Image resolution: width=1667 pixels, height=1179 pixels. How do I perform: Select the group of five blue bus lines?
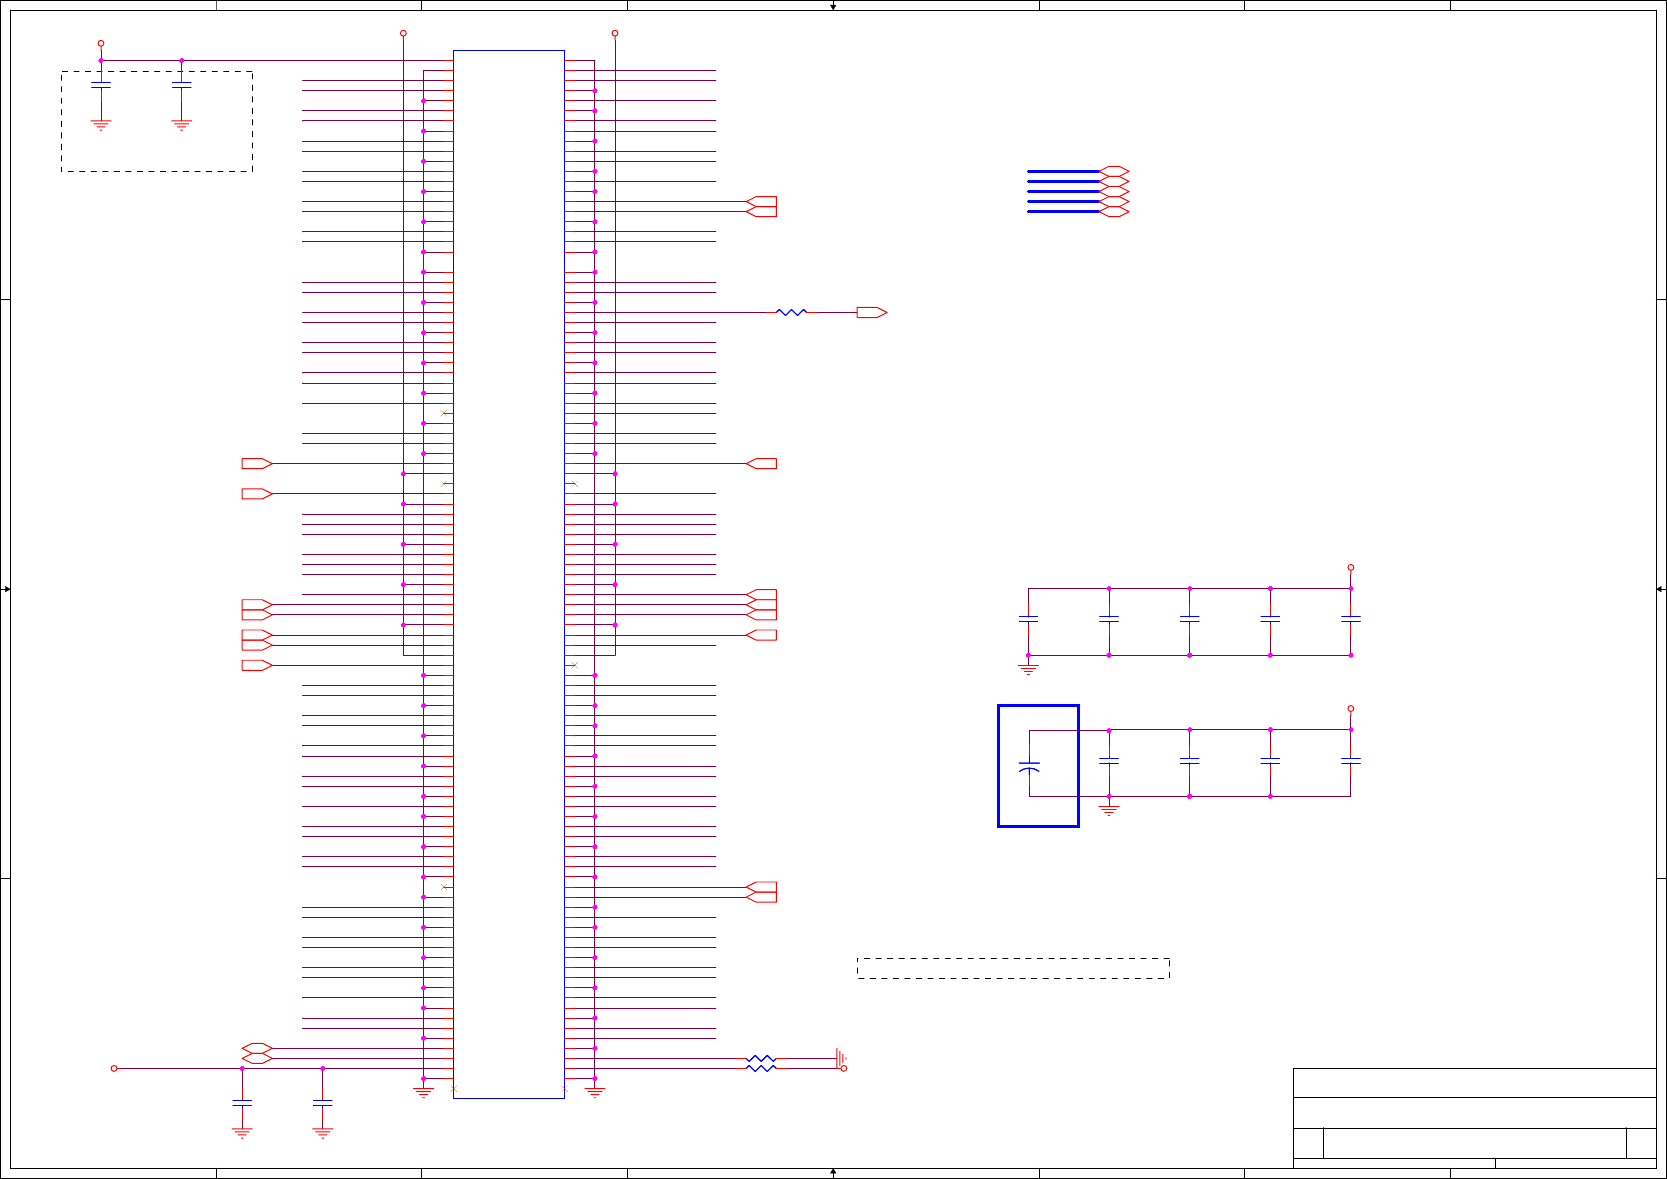(x=1064, y=191)
